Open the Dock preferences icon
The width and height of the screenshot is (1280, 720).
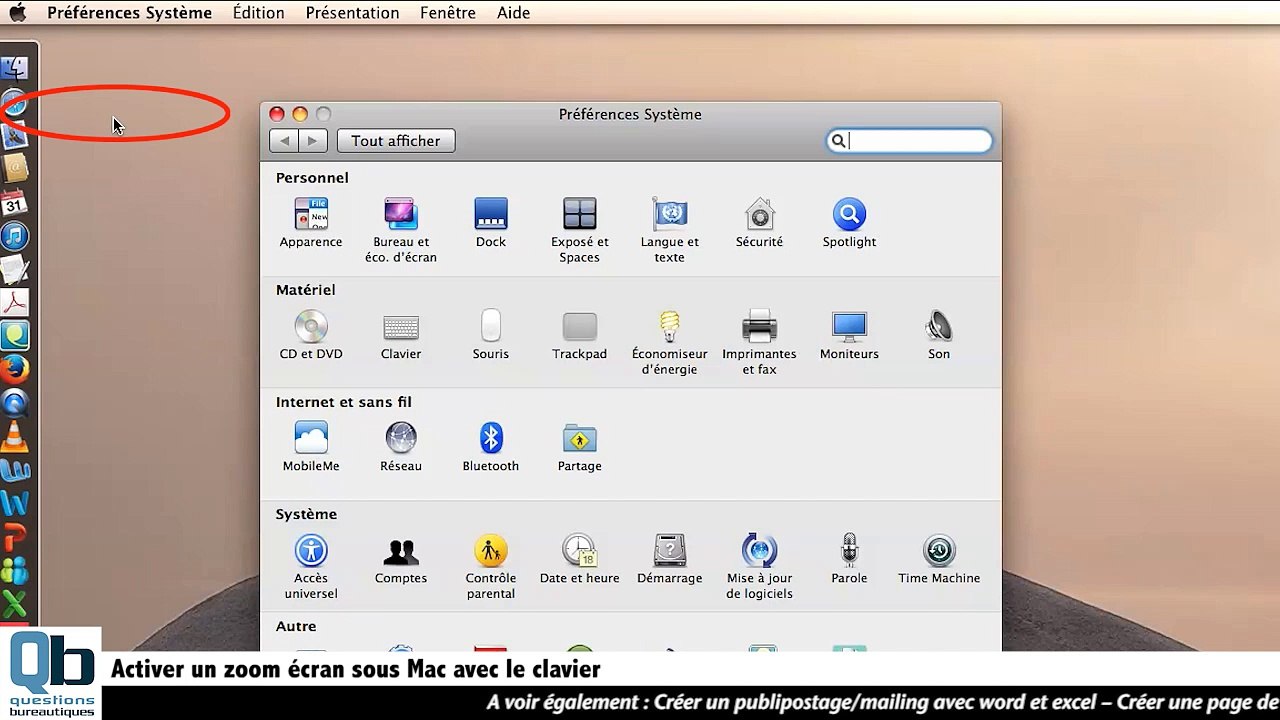[490, 215]
